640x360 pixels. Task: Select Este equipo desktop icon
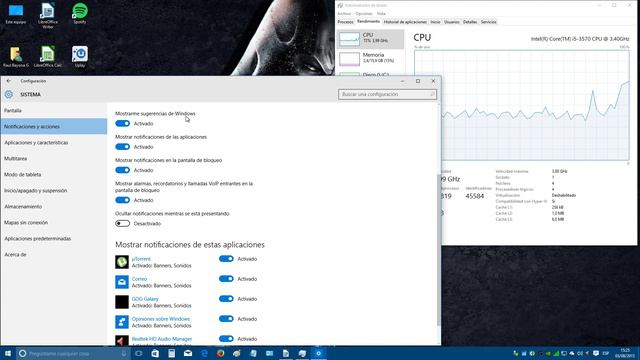click(16, 13)
